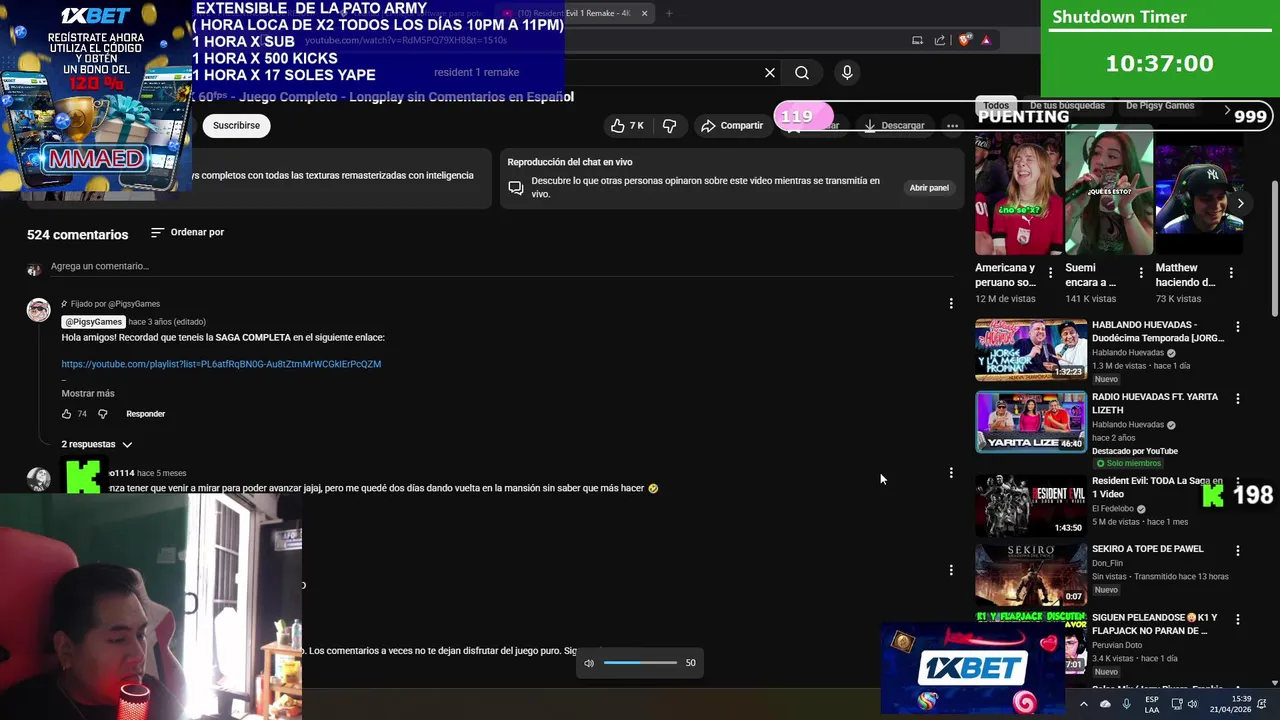Click the OneDrive cloud tray icon

(x=1105, y=704)
